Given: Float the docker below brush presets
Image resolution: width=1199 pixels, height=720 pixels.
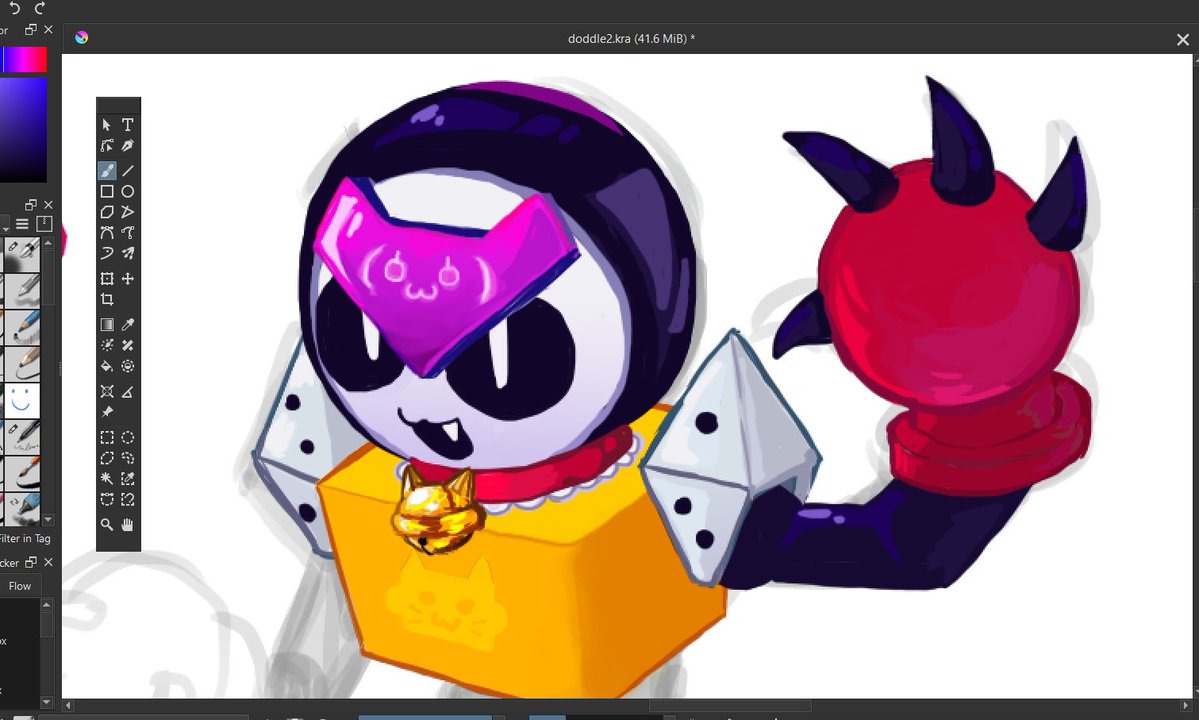Looking at the screenshot, I should tap(31, 563).
